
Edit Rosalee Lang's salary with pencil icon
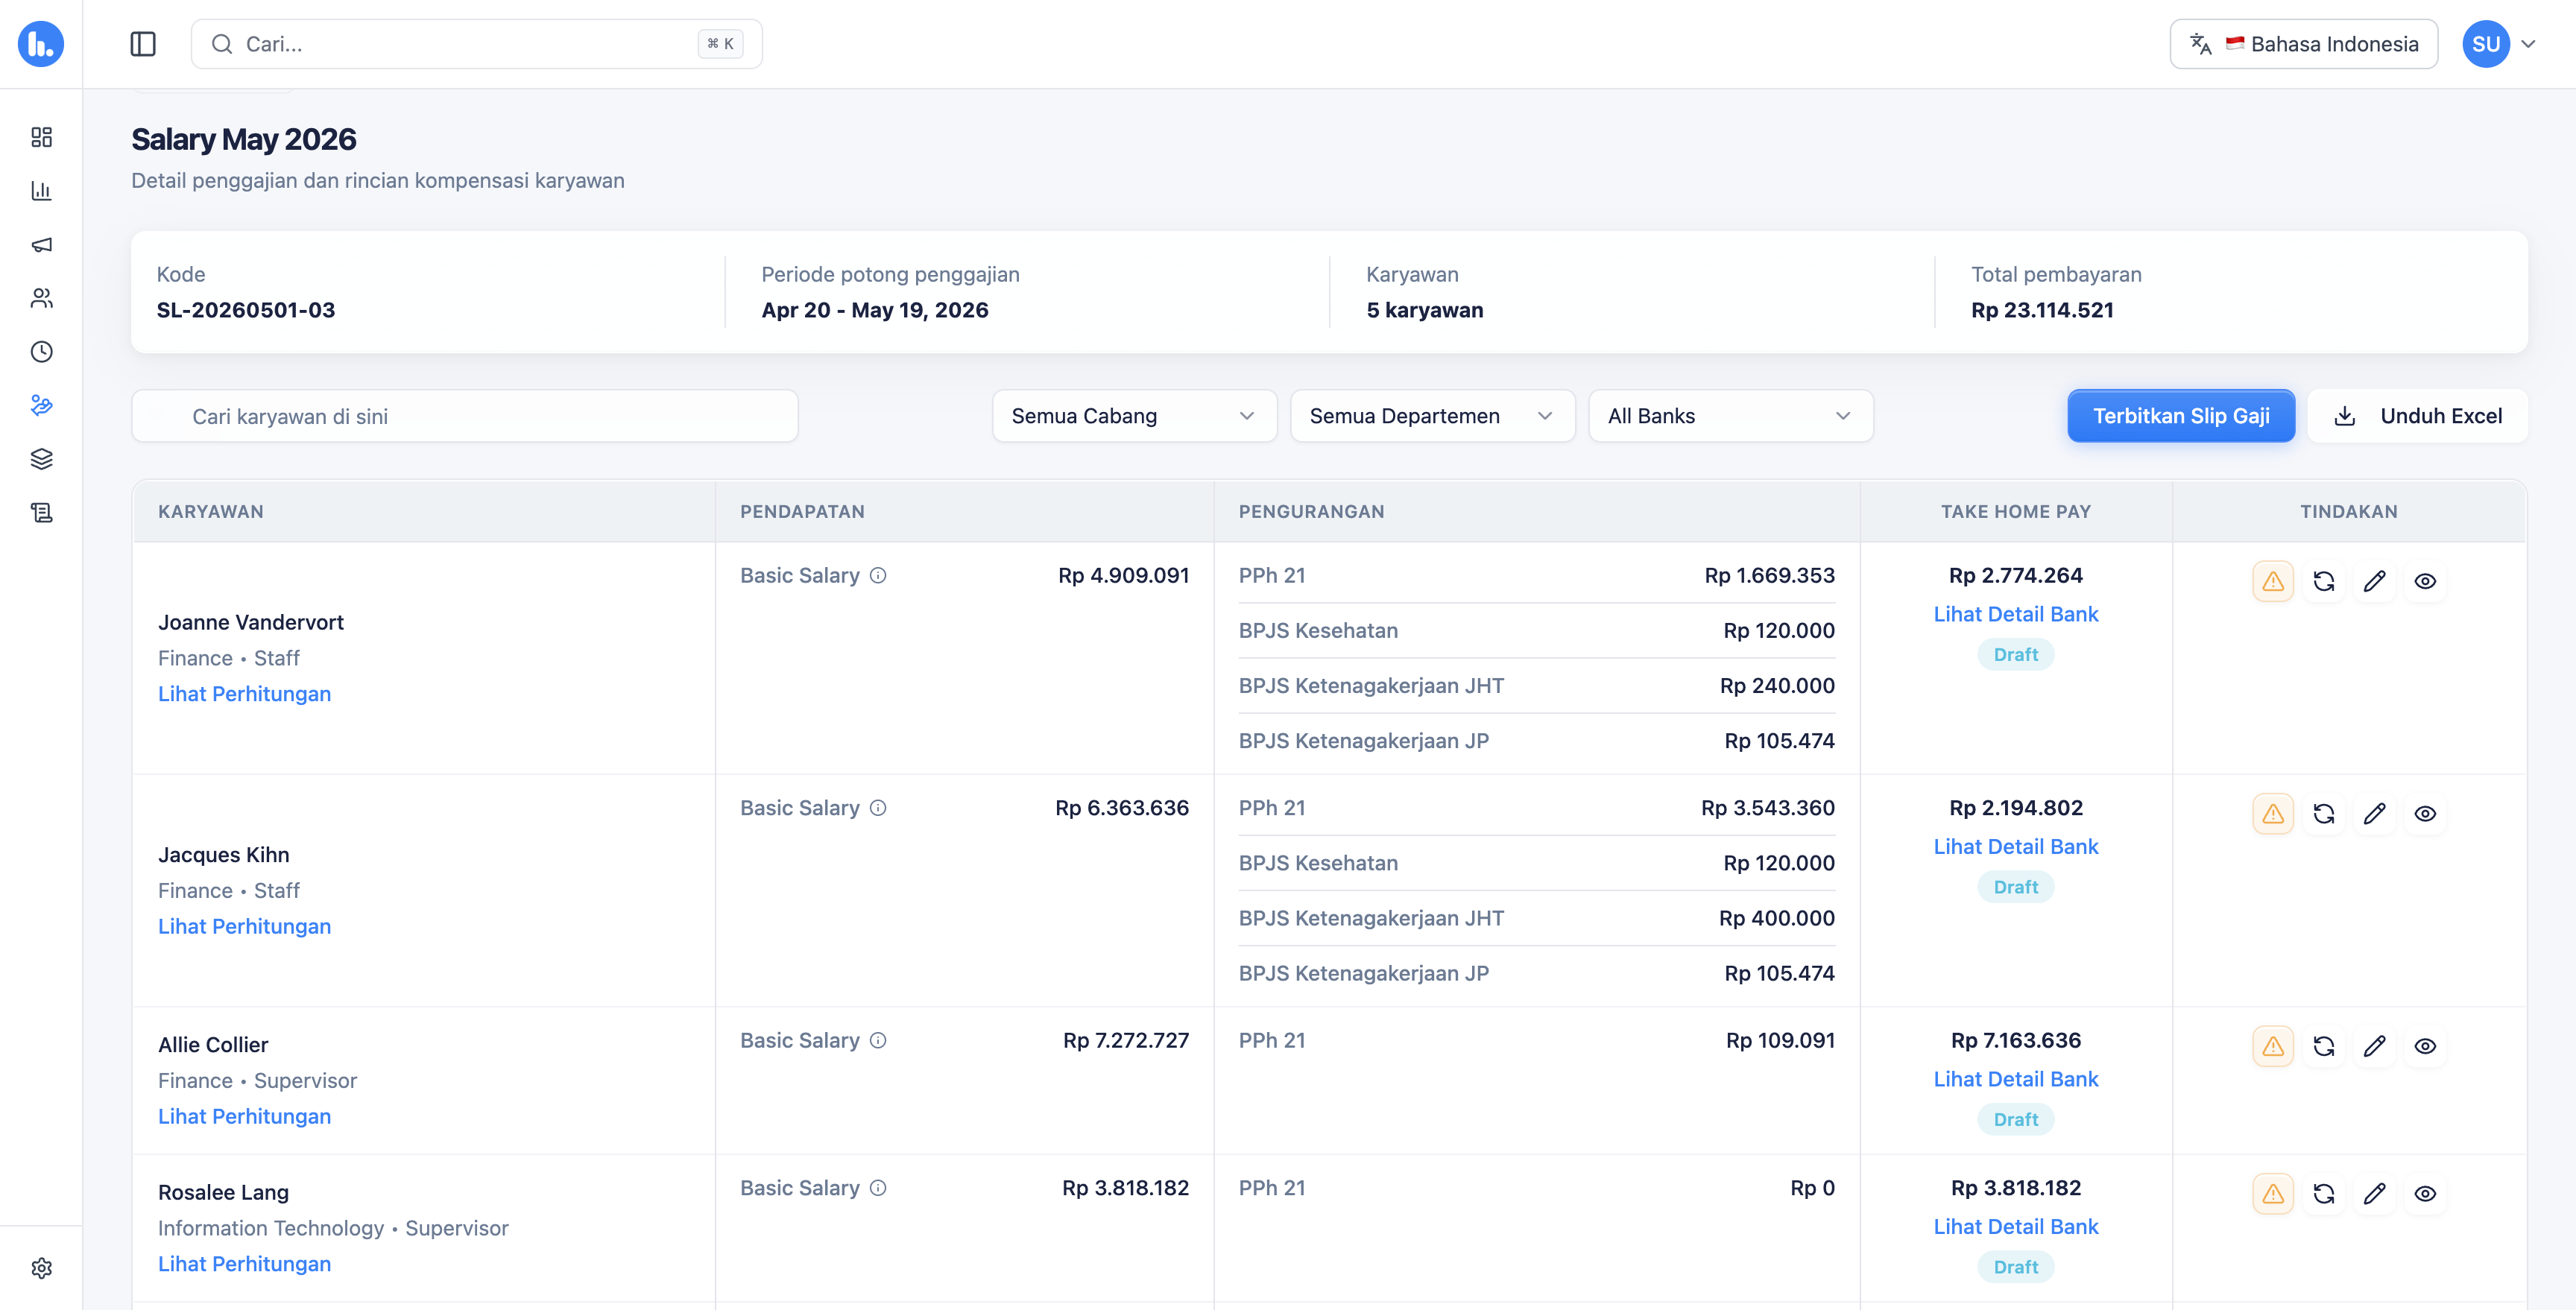tap(2375, 1194)
